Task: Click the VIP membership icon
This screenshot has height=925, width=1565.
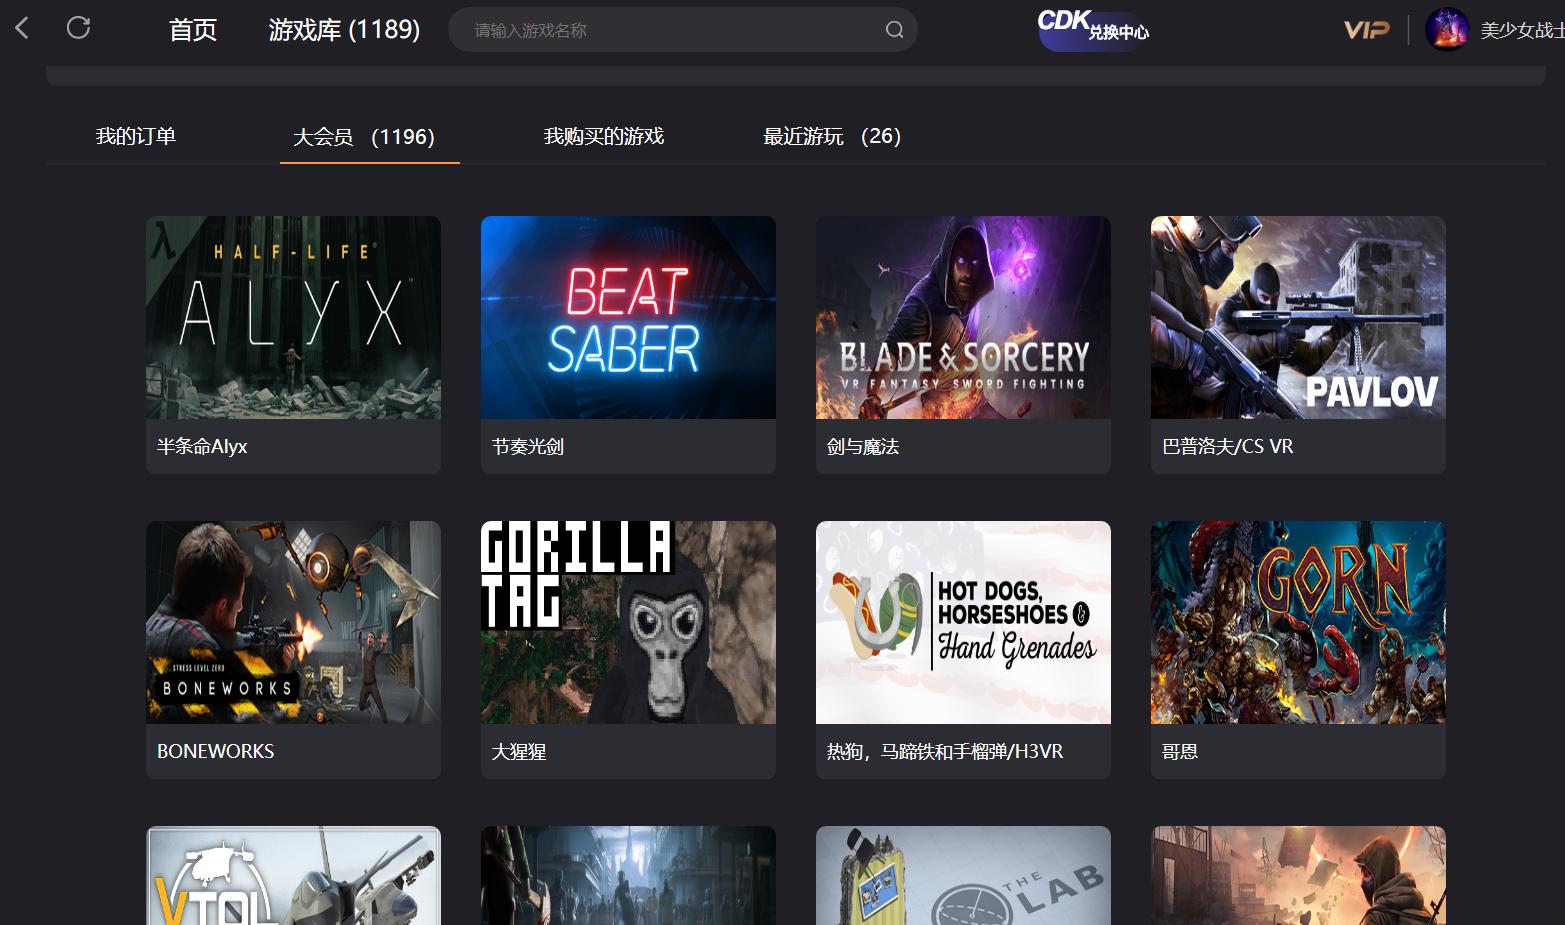Action: [1366, 30]
